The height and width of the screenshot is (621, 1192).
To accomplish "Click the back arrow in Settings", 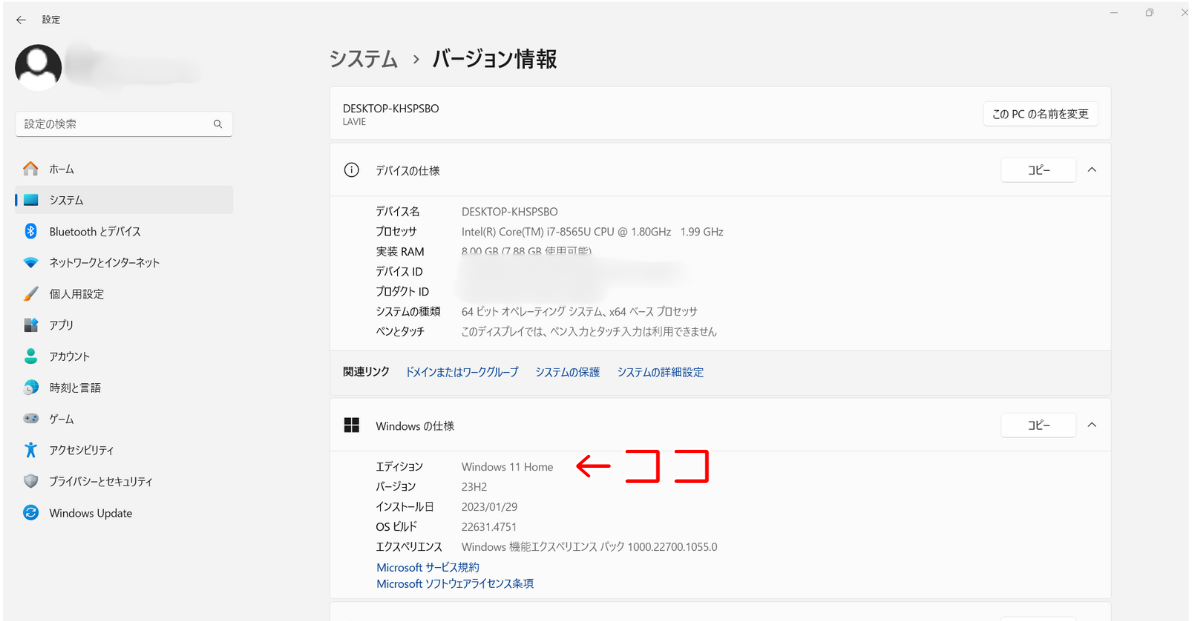I will [21, 20].
